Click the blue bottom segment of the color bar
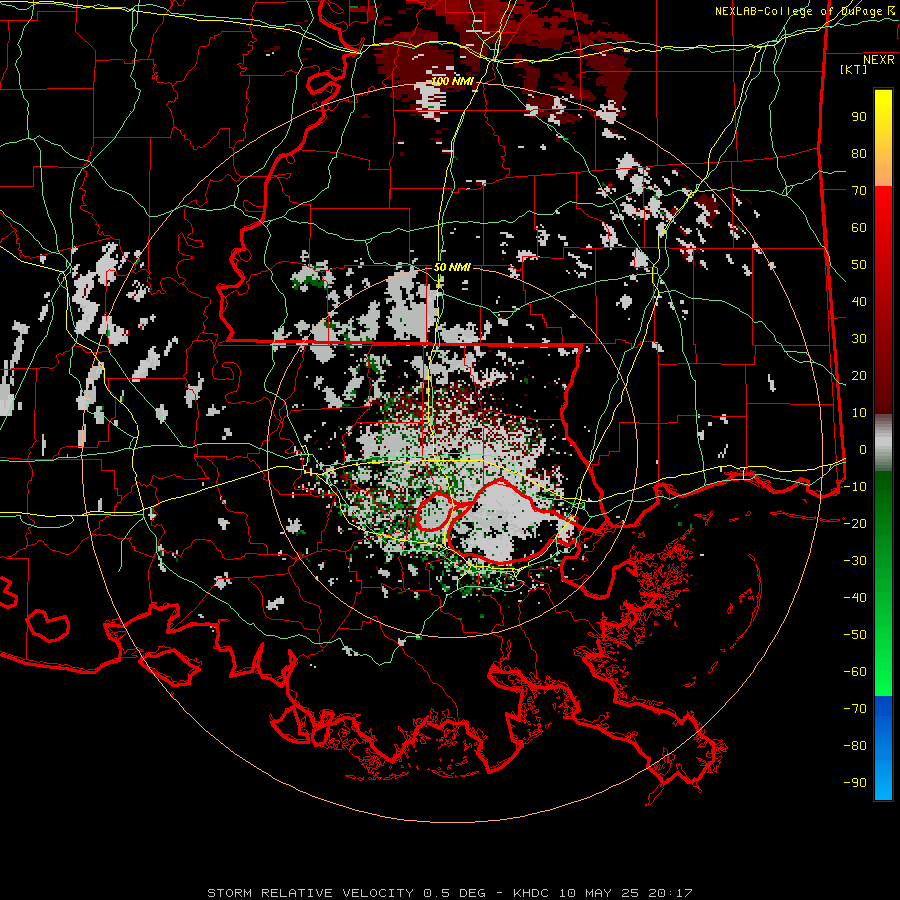The height and width of the screenshot is (900, 900). click(883, 748)
